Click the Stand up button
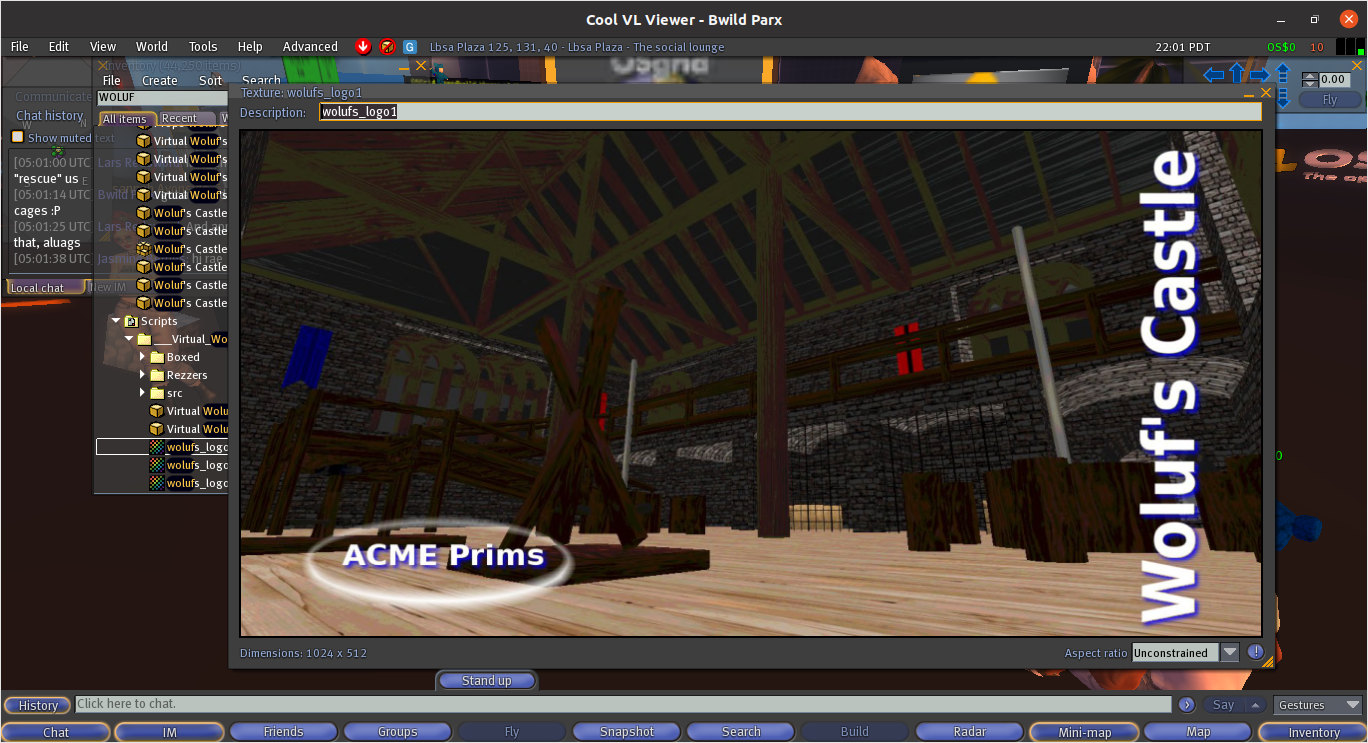This screenshot has height=743, width=1368. click(487, 681)
